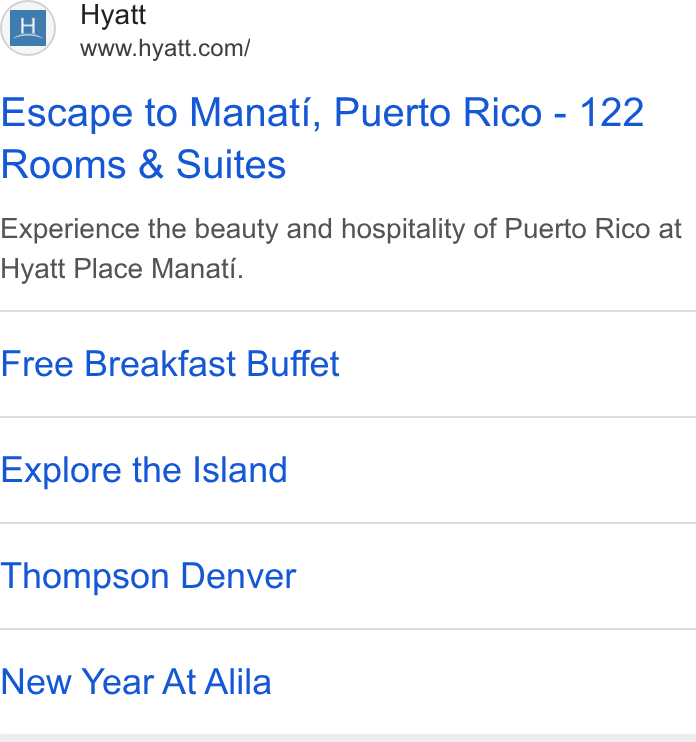Click the 'Rooms & Suites' headline line
The height and width of the screenshot is (742, 696).
143,165
